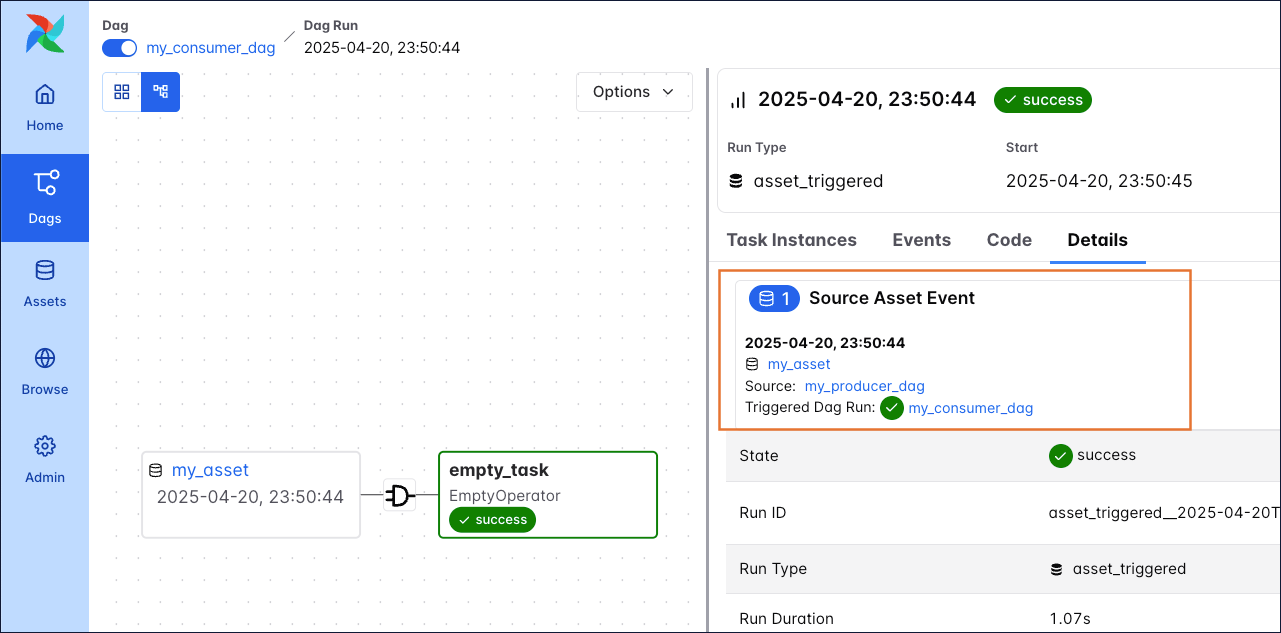Click the Browse sidebar icon

coord(44,371)
